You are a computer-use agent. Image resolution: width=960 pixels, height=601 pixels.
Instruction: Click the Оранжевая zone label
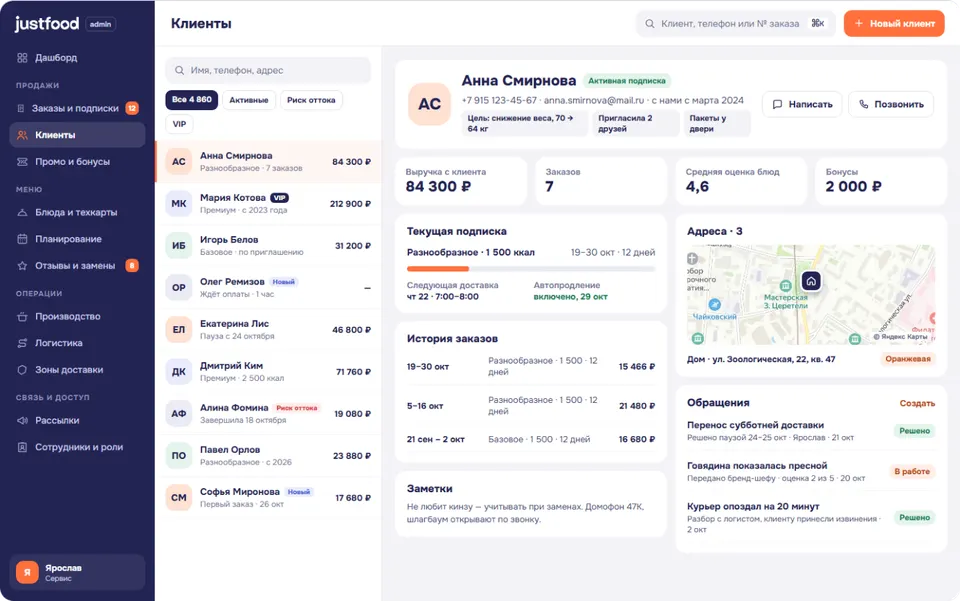tap(908, 359)
